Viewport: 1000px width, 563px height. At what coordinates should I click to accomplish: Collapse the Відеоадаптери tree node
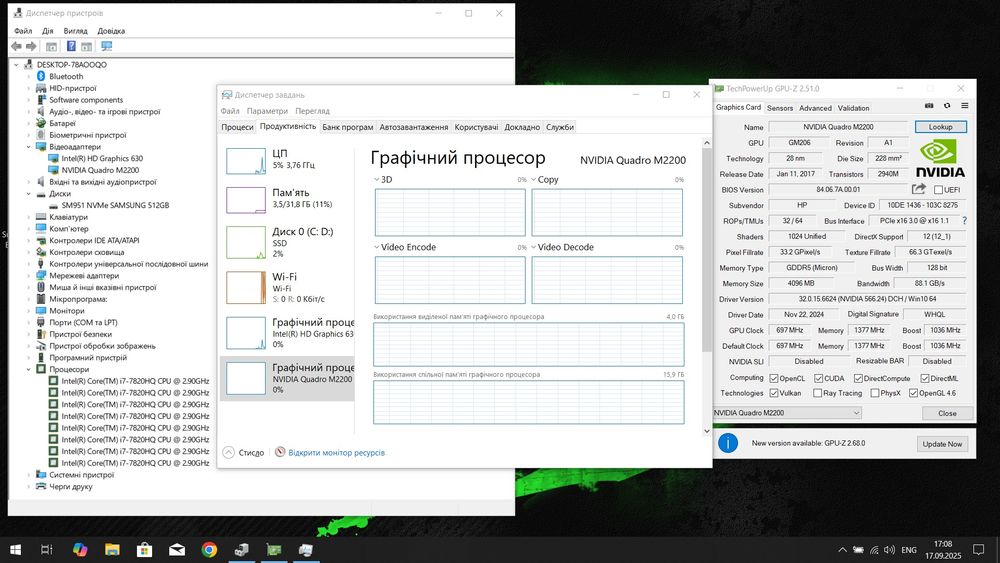(28, 147)
